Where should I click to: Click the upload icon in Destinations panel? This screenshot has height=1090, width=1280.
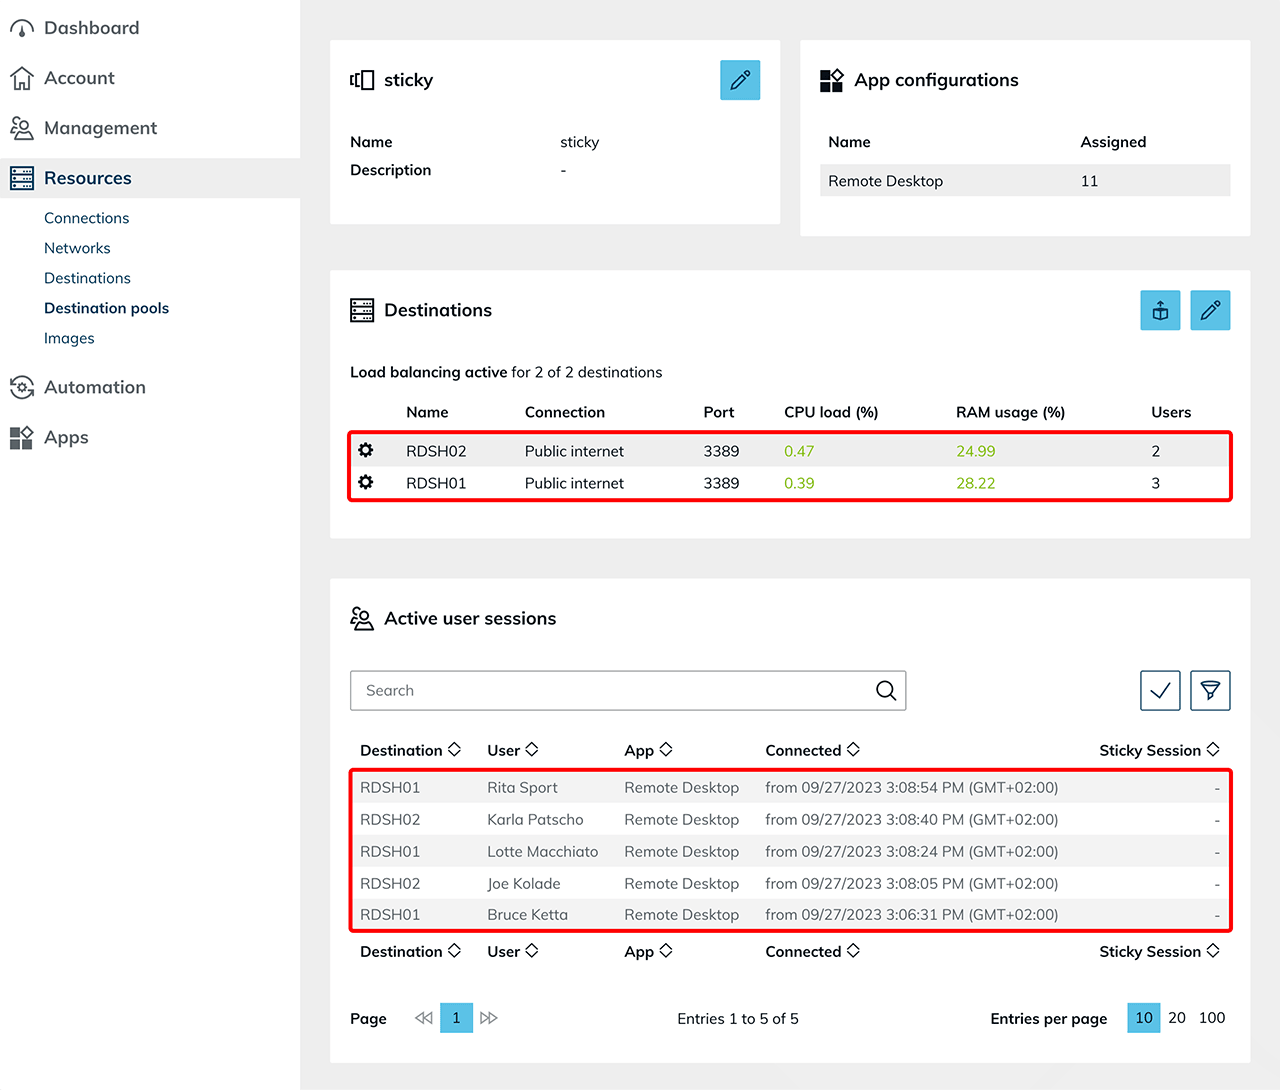tap(1160, 310)
